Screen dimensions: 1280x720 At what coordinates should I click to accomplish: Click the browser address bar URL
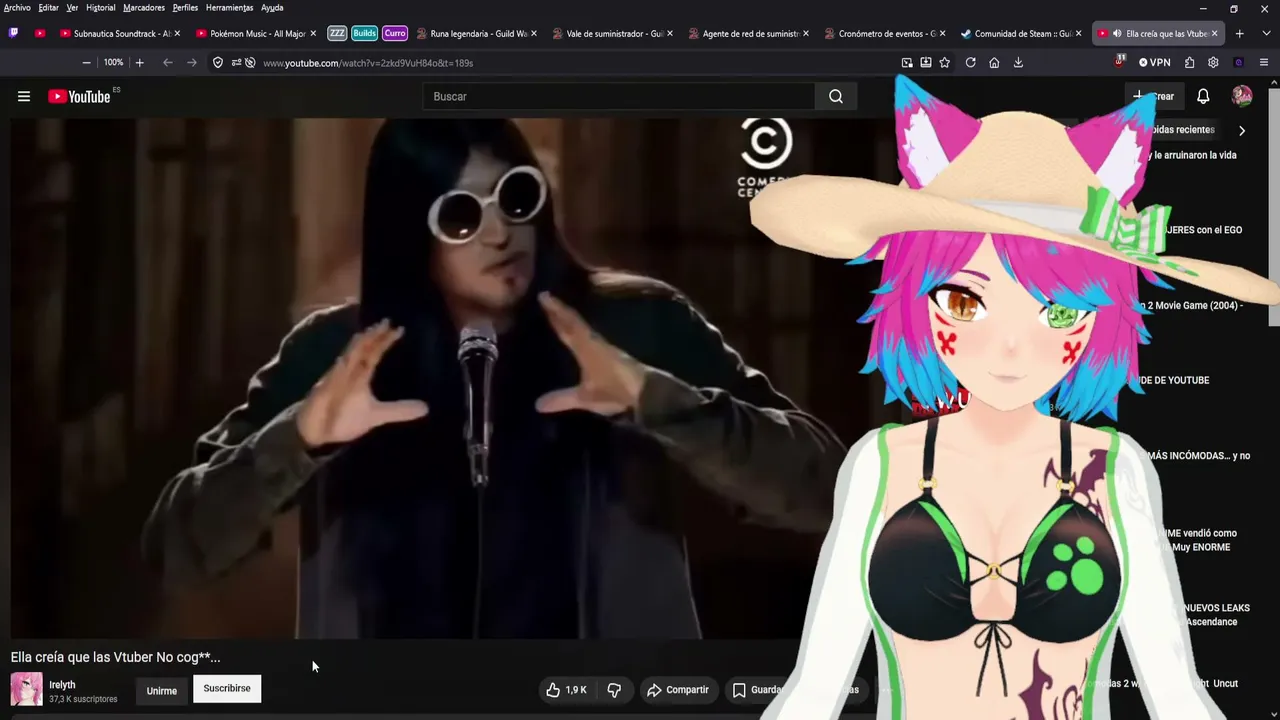point(368,62)
